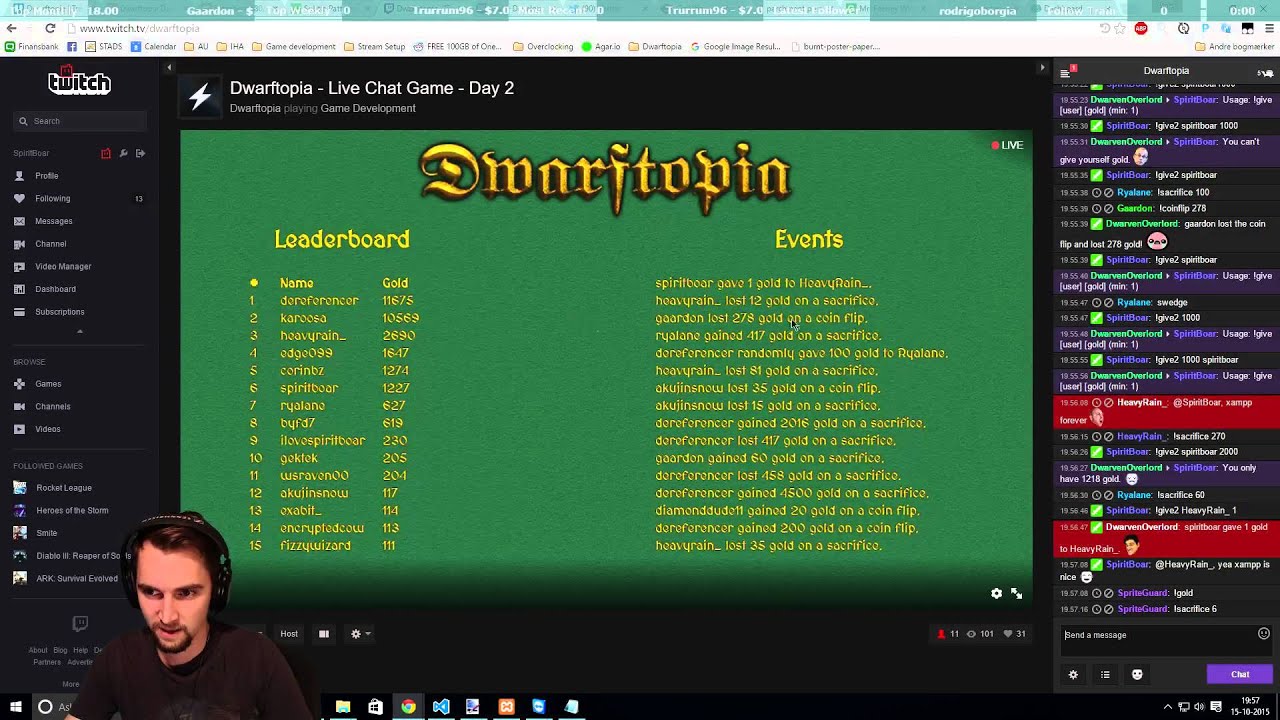This screenshot has width=1280, height=720.
Task: Open the Dwarftopia bookmarks folder
Action: coord(655,47)
